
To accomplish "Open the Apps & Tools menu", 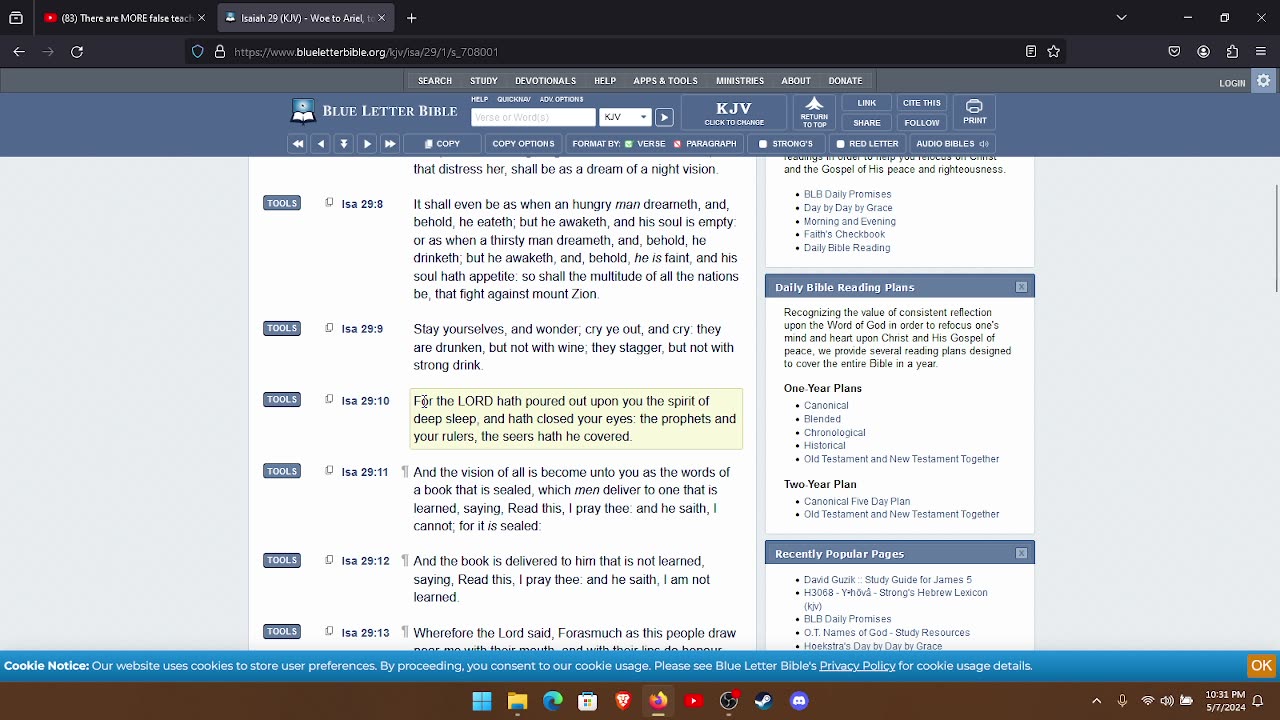I will coord(665,81).
